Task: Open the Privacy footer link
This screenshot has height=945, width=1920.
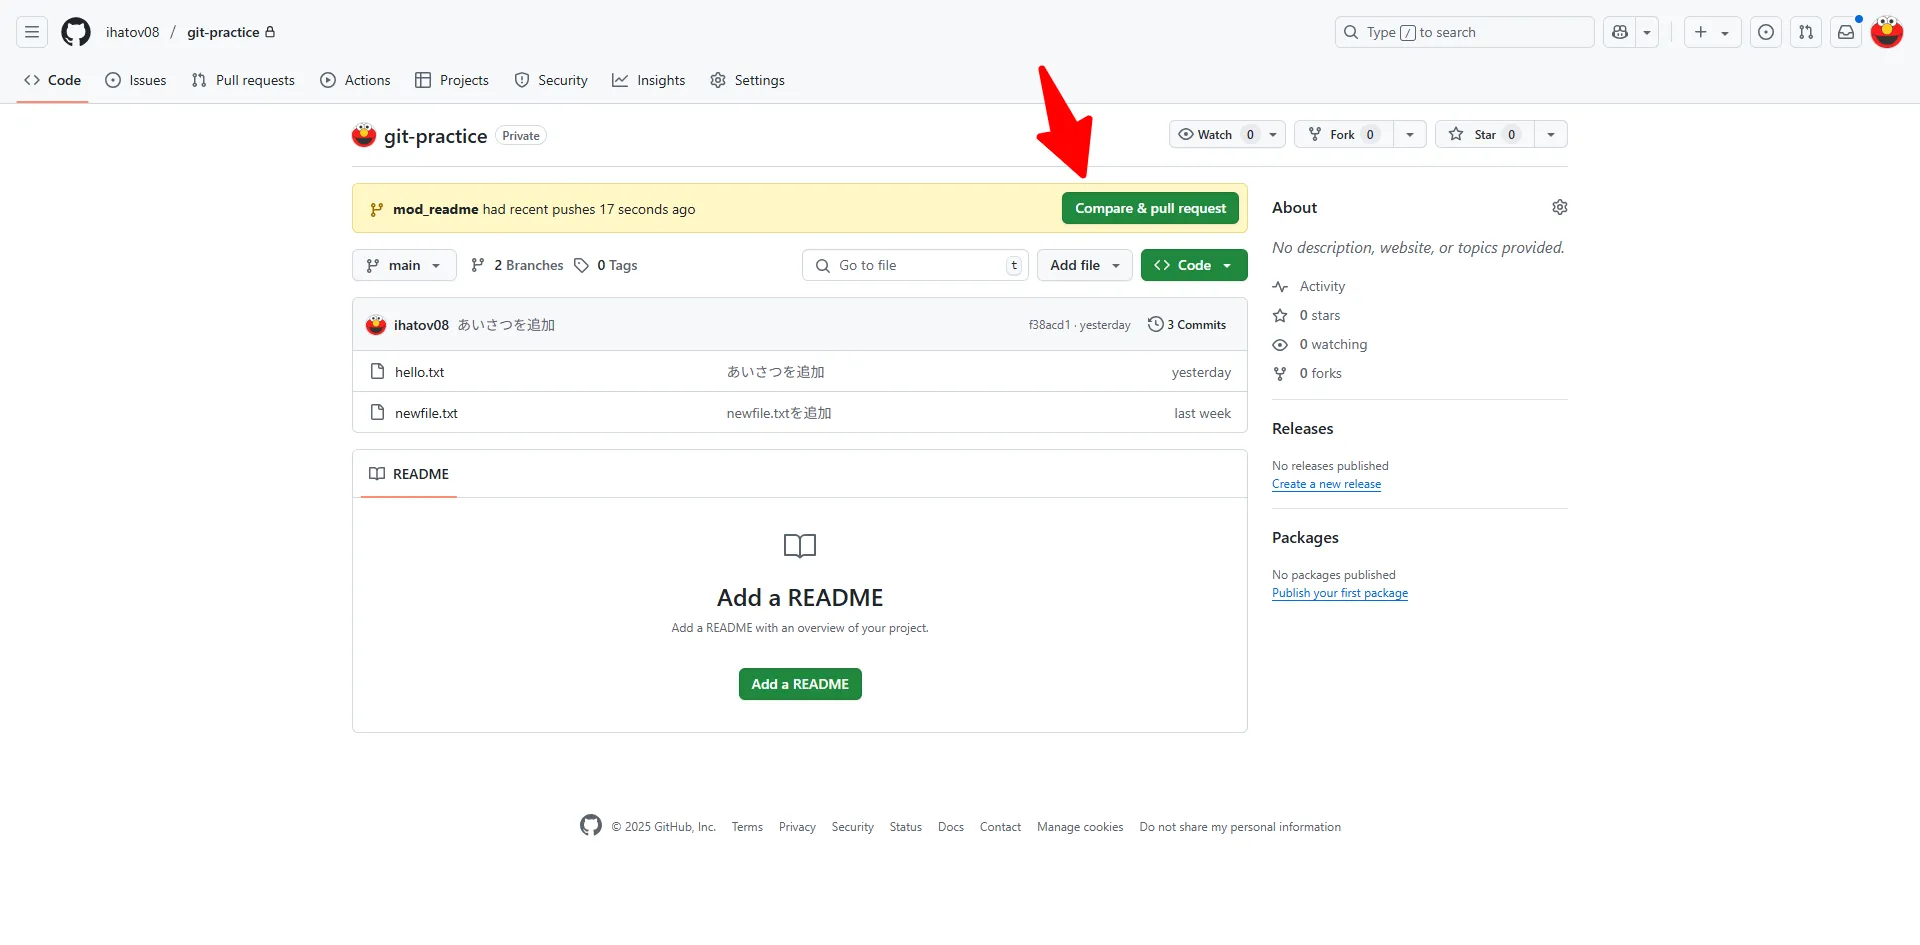Action: pyautogui.click(x=797, y=827)
